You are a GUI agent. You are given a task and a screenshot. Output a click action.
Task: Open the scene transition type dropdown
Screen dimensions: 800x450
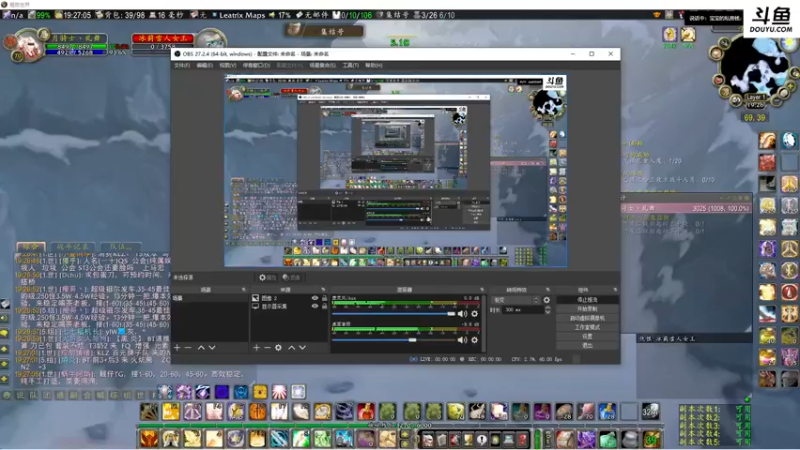515,300
